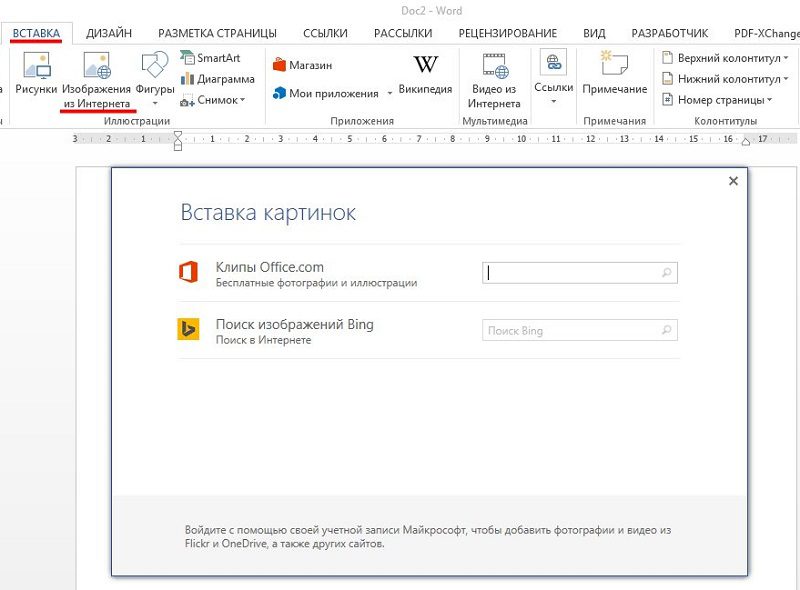Click the Приложения group label
800x590 pixels.
pos(362,121)
